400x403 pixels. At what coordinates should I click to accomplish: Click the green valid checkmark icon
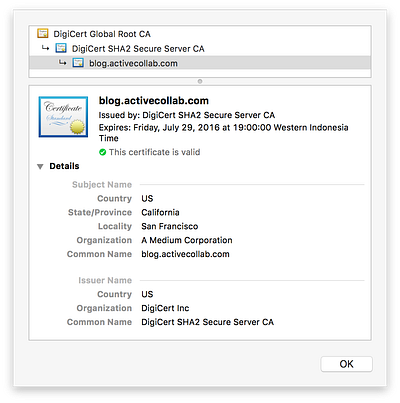tap(102, 152)
